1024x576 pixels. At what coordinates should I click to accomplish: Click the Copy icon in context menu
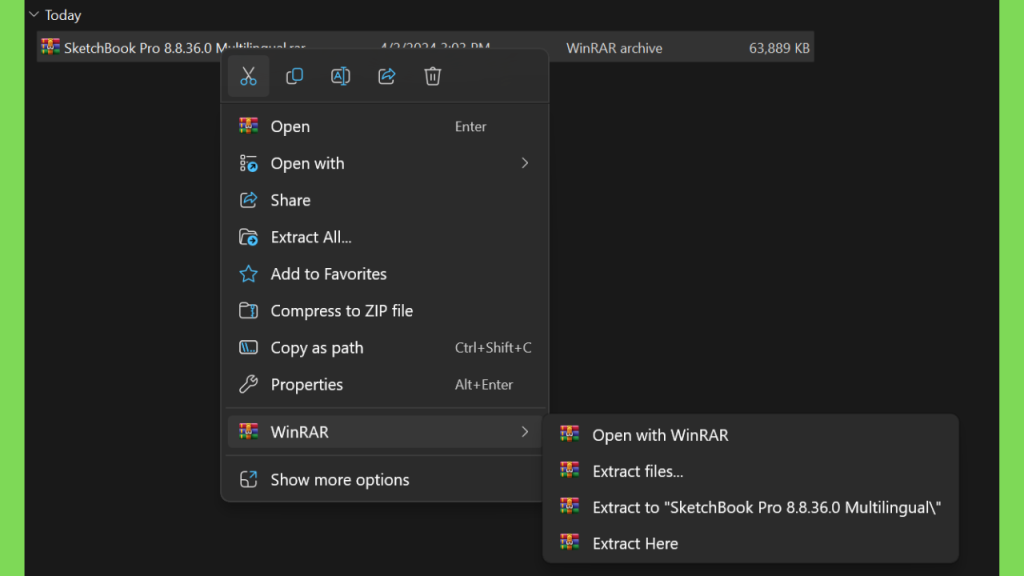click(295, 76)
